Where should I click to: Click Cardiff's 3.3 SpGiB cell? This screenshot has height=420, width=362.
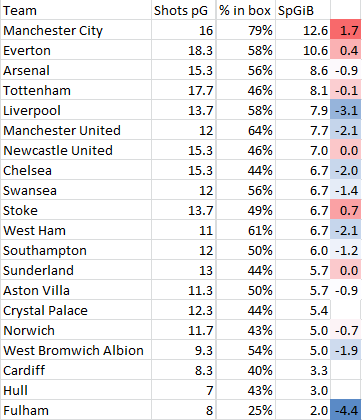coord(303,370)
